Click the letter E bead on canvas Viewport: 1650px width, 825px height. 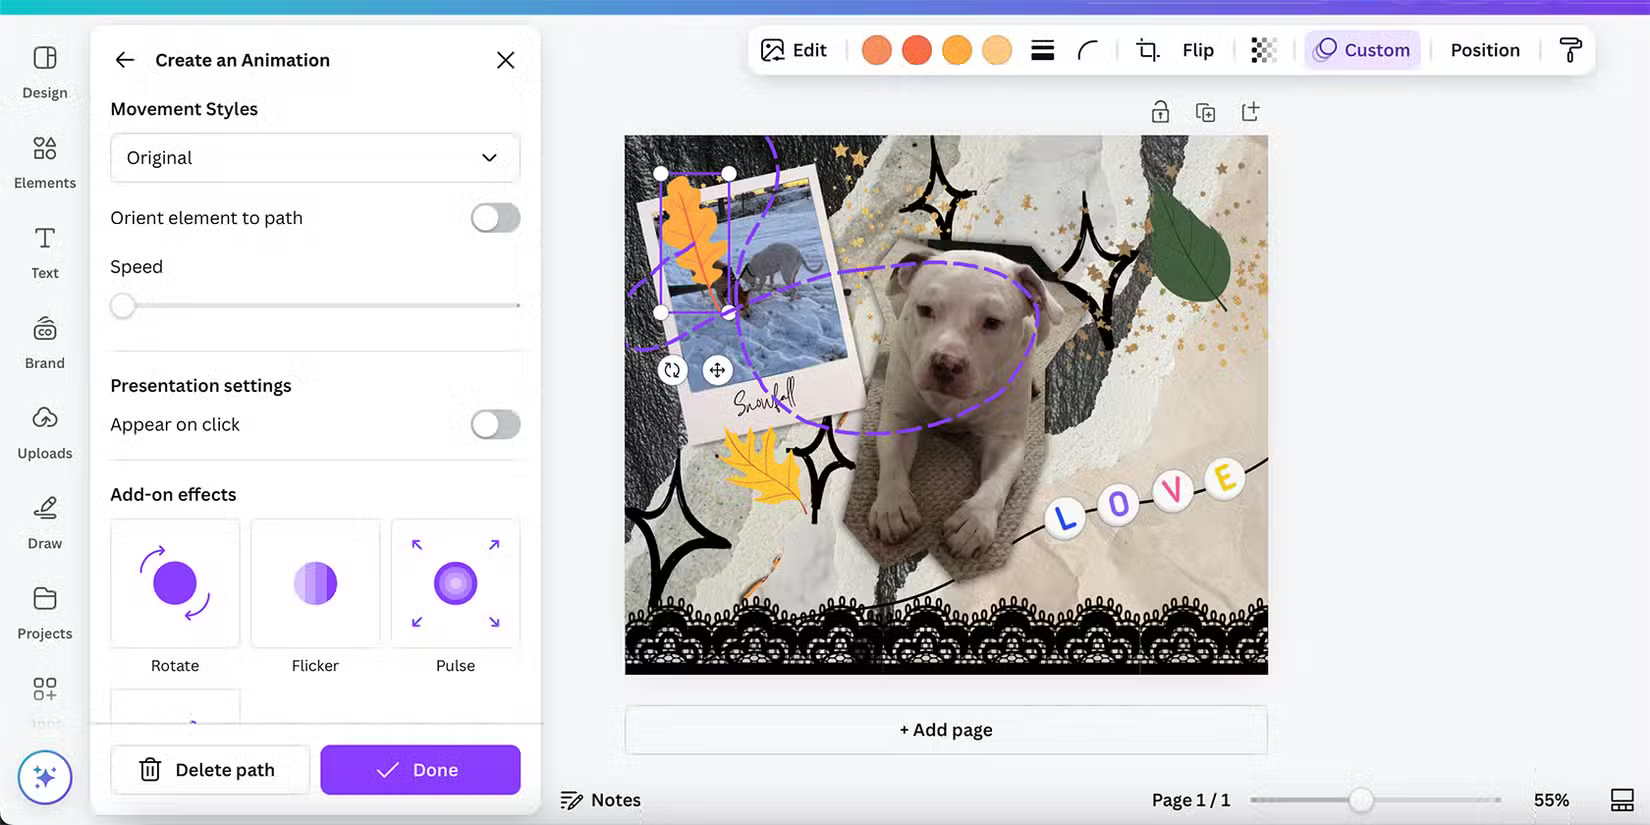coord(1225,478)
